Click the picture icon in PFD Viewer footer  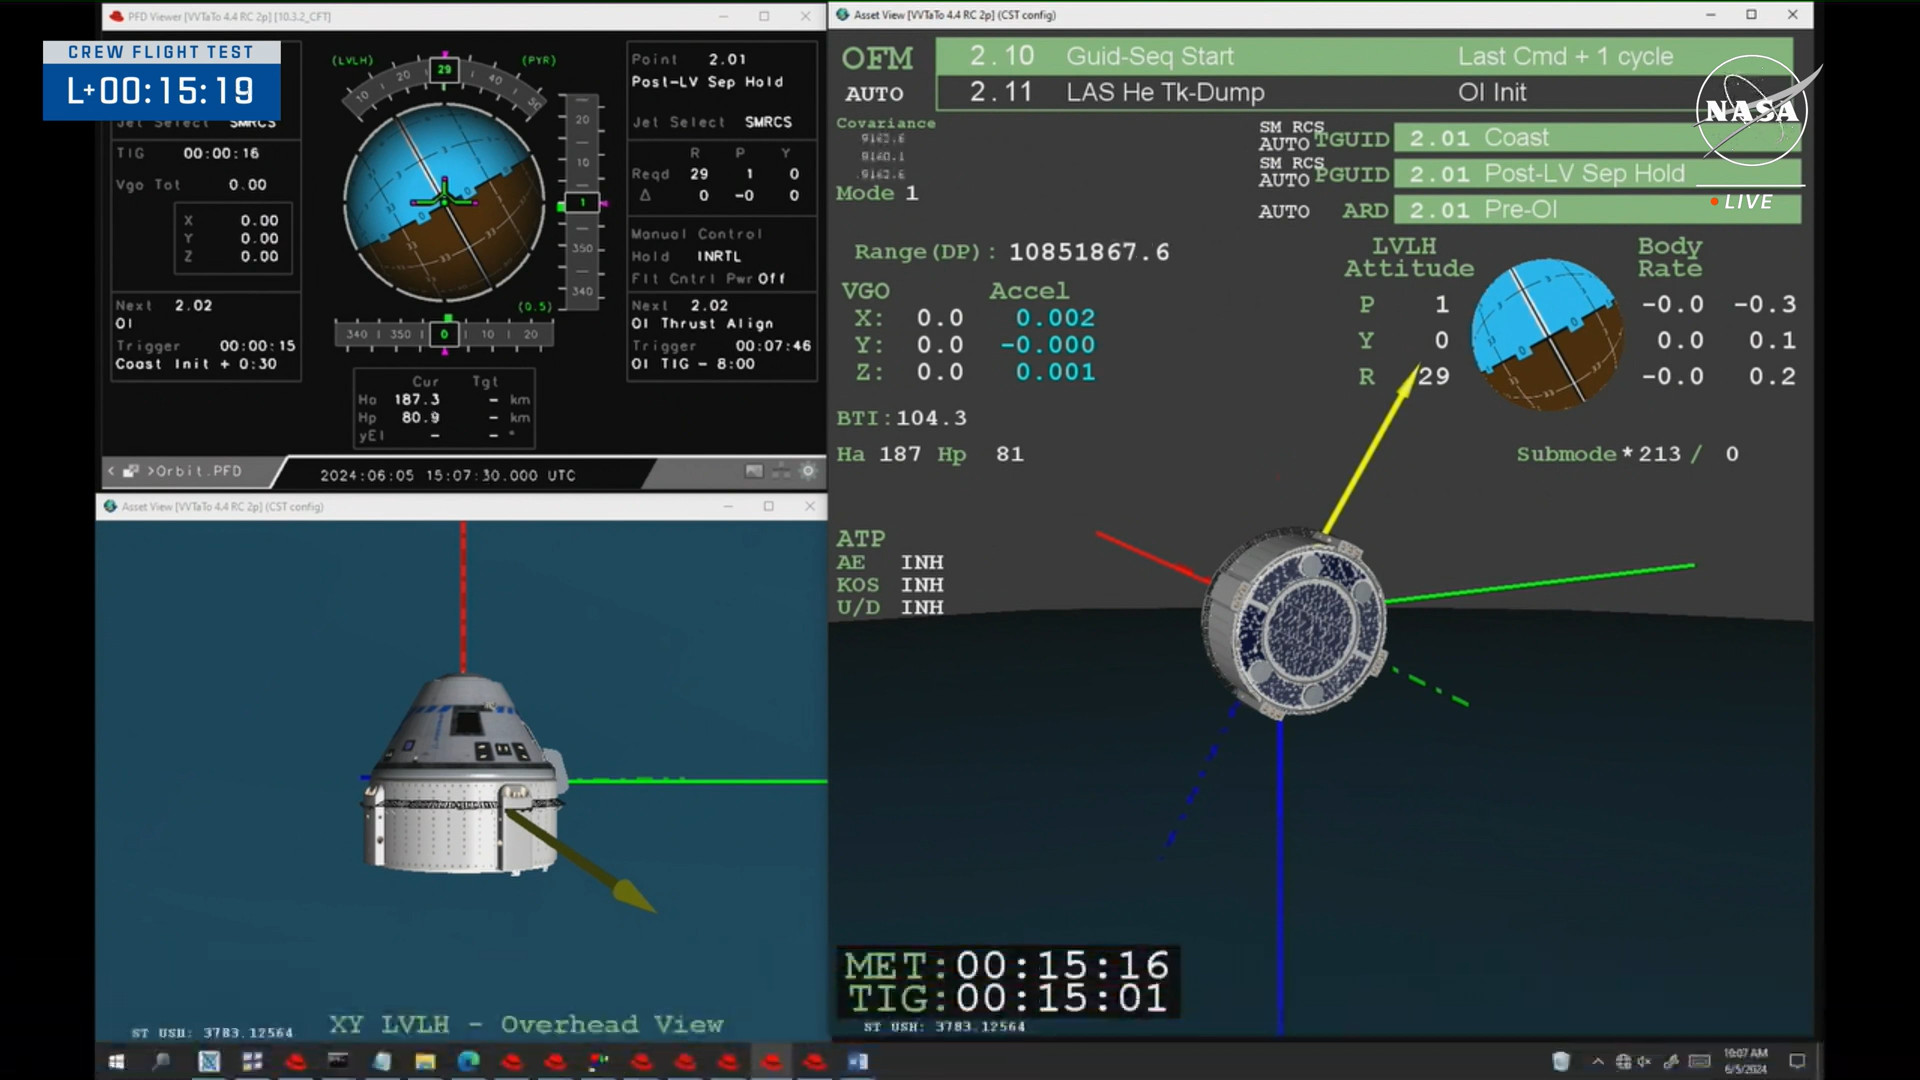point(754,471)
